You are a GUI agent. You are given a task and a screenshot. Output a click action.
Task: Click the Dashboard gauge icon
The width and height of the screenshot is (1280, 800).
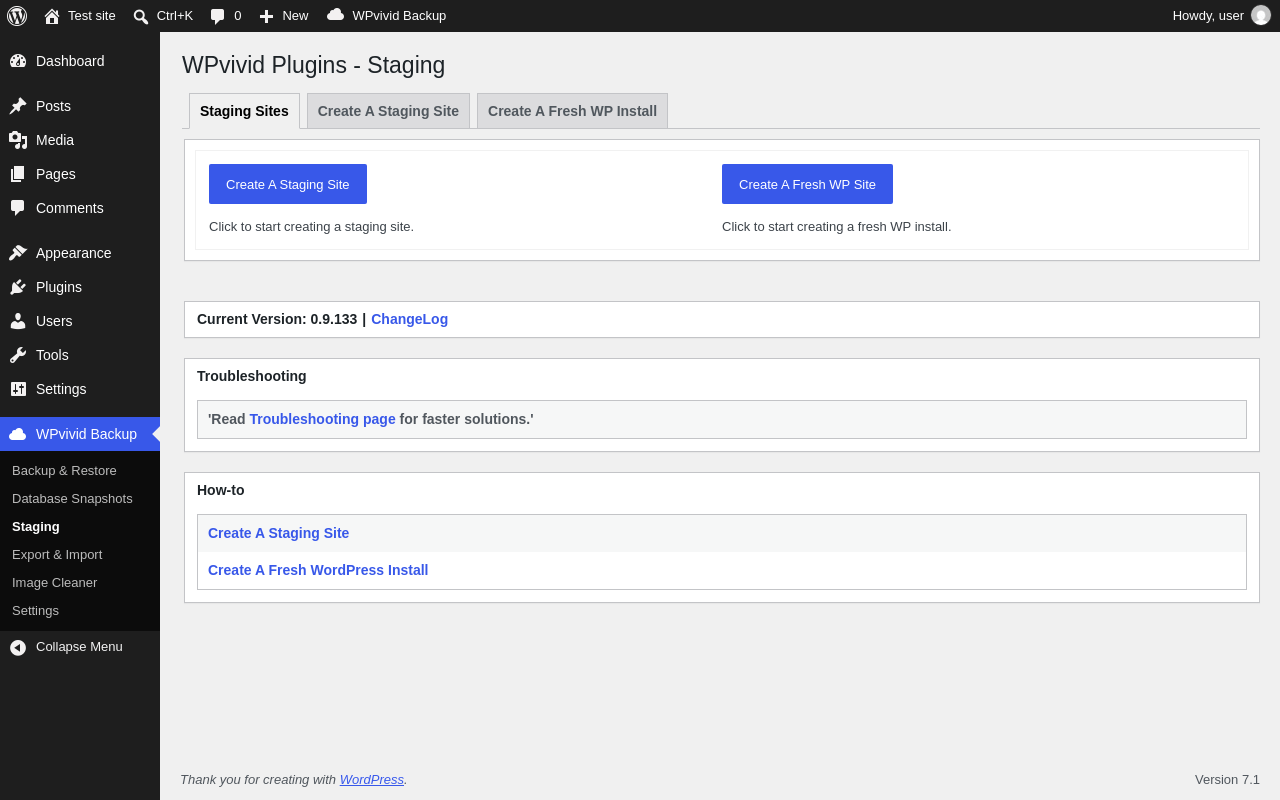pos(18,61)
